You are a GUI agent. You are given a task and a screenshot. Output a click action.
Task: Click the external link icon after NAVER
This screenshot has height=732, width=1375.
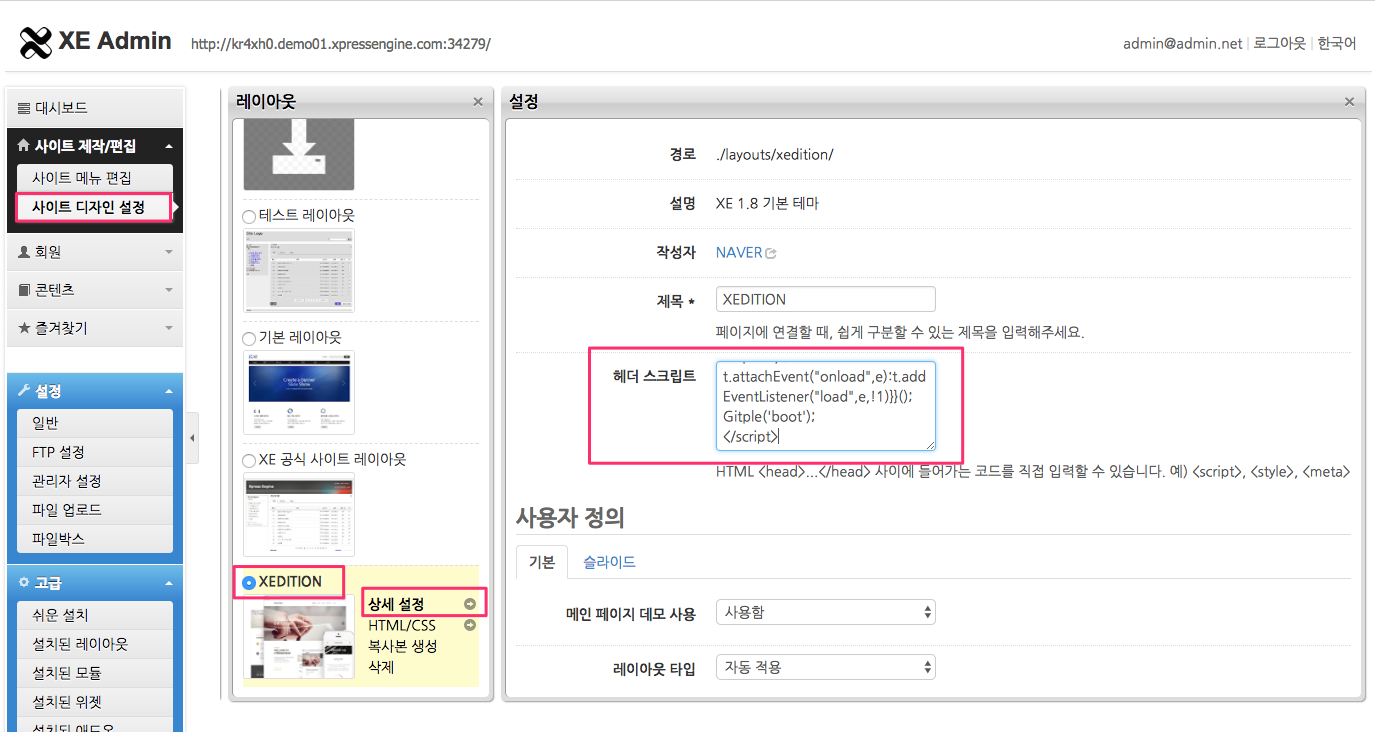coord(771,254)
